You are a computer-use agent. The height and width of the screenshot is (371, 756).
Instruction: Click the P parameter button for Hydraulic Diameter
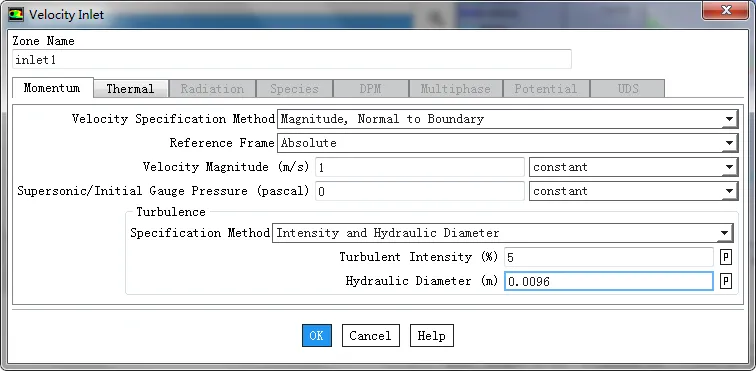[x=726, y=281]
